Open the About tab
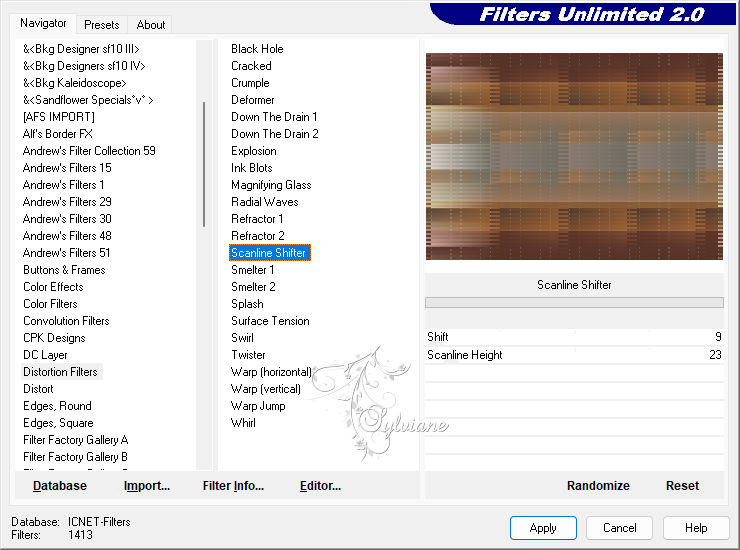Image resolution: width=740 pixels, height=550 pixels. pyautogui.click(x=151, y=25)
